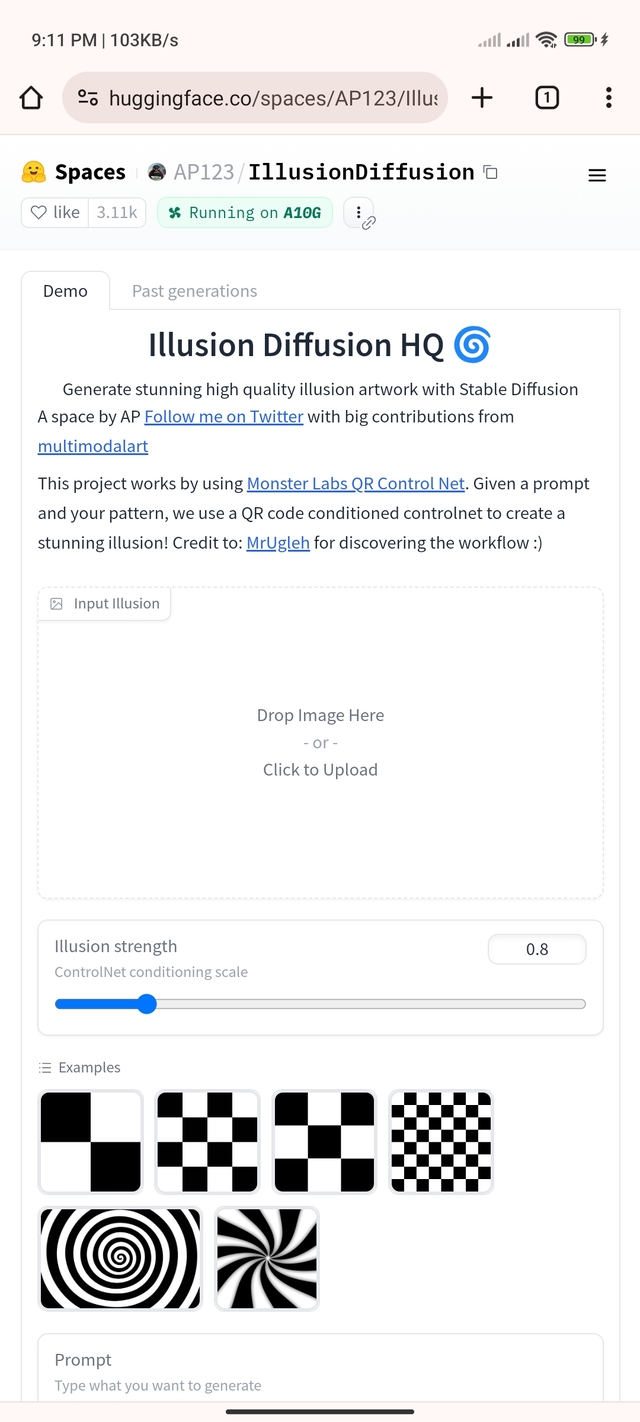Select the Demo tab

[65, 291]
